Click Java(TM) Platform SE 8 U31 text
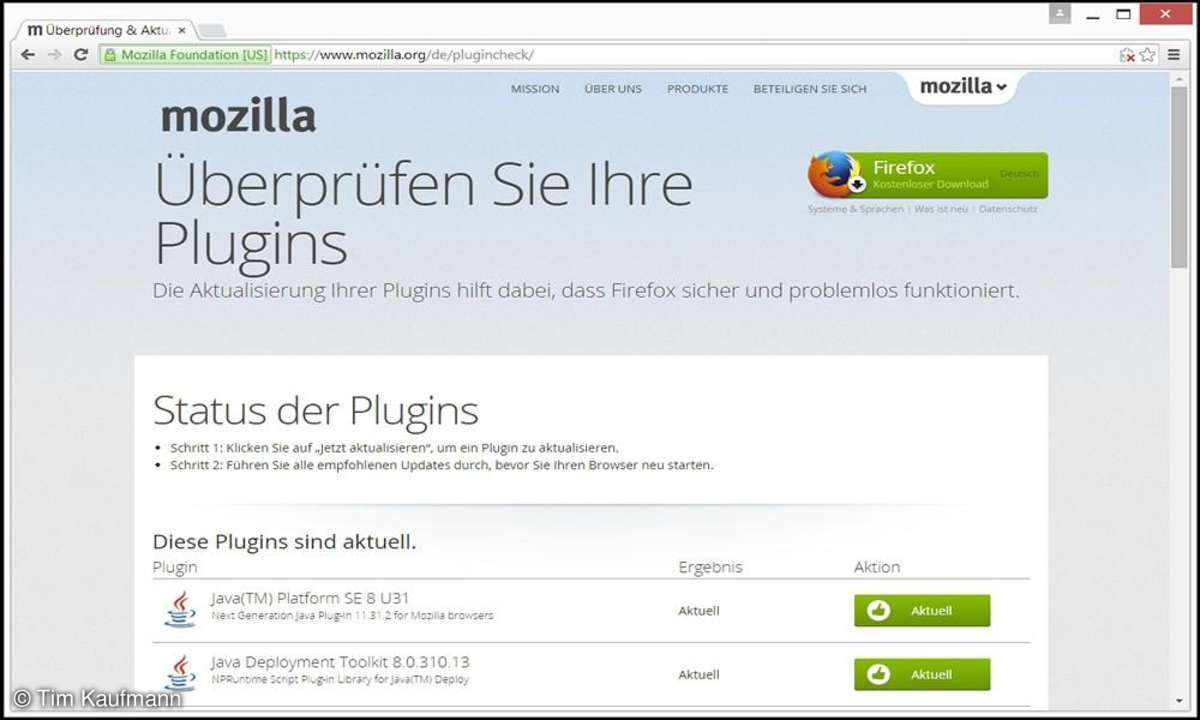The image size is (1200, 720). (x=310, y=598)
